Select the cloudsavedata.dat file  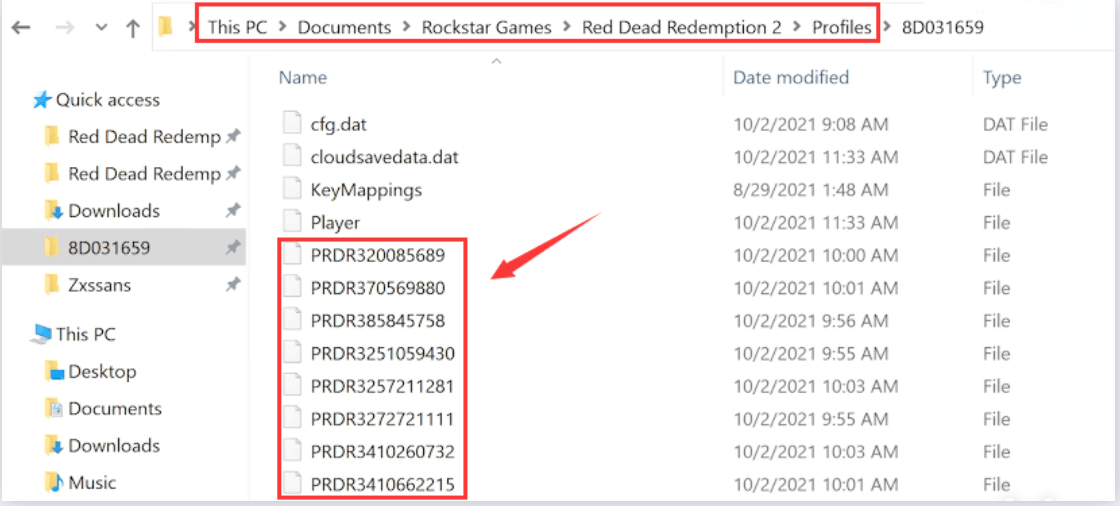pos(384,157)
